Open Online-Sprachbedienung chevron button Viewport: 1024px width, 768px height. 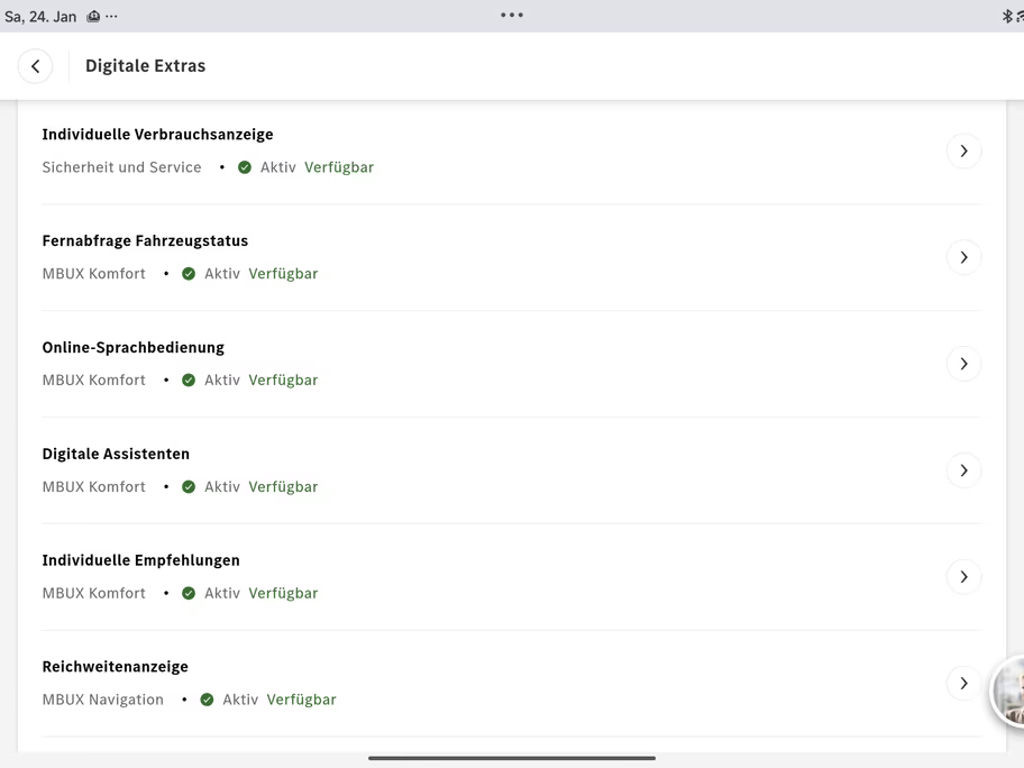[x=963, y=364]
